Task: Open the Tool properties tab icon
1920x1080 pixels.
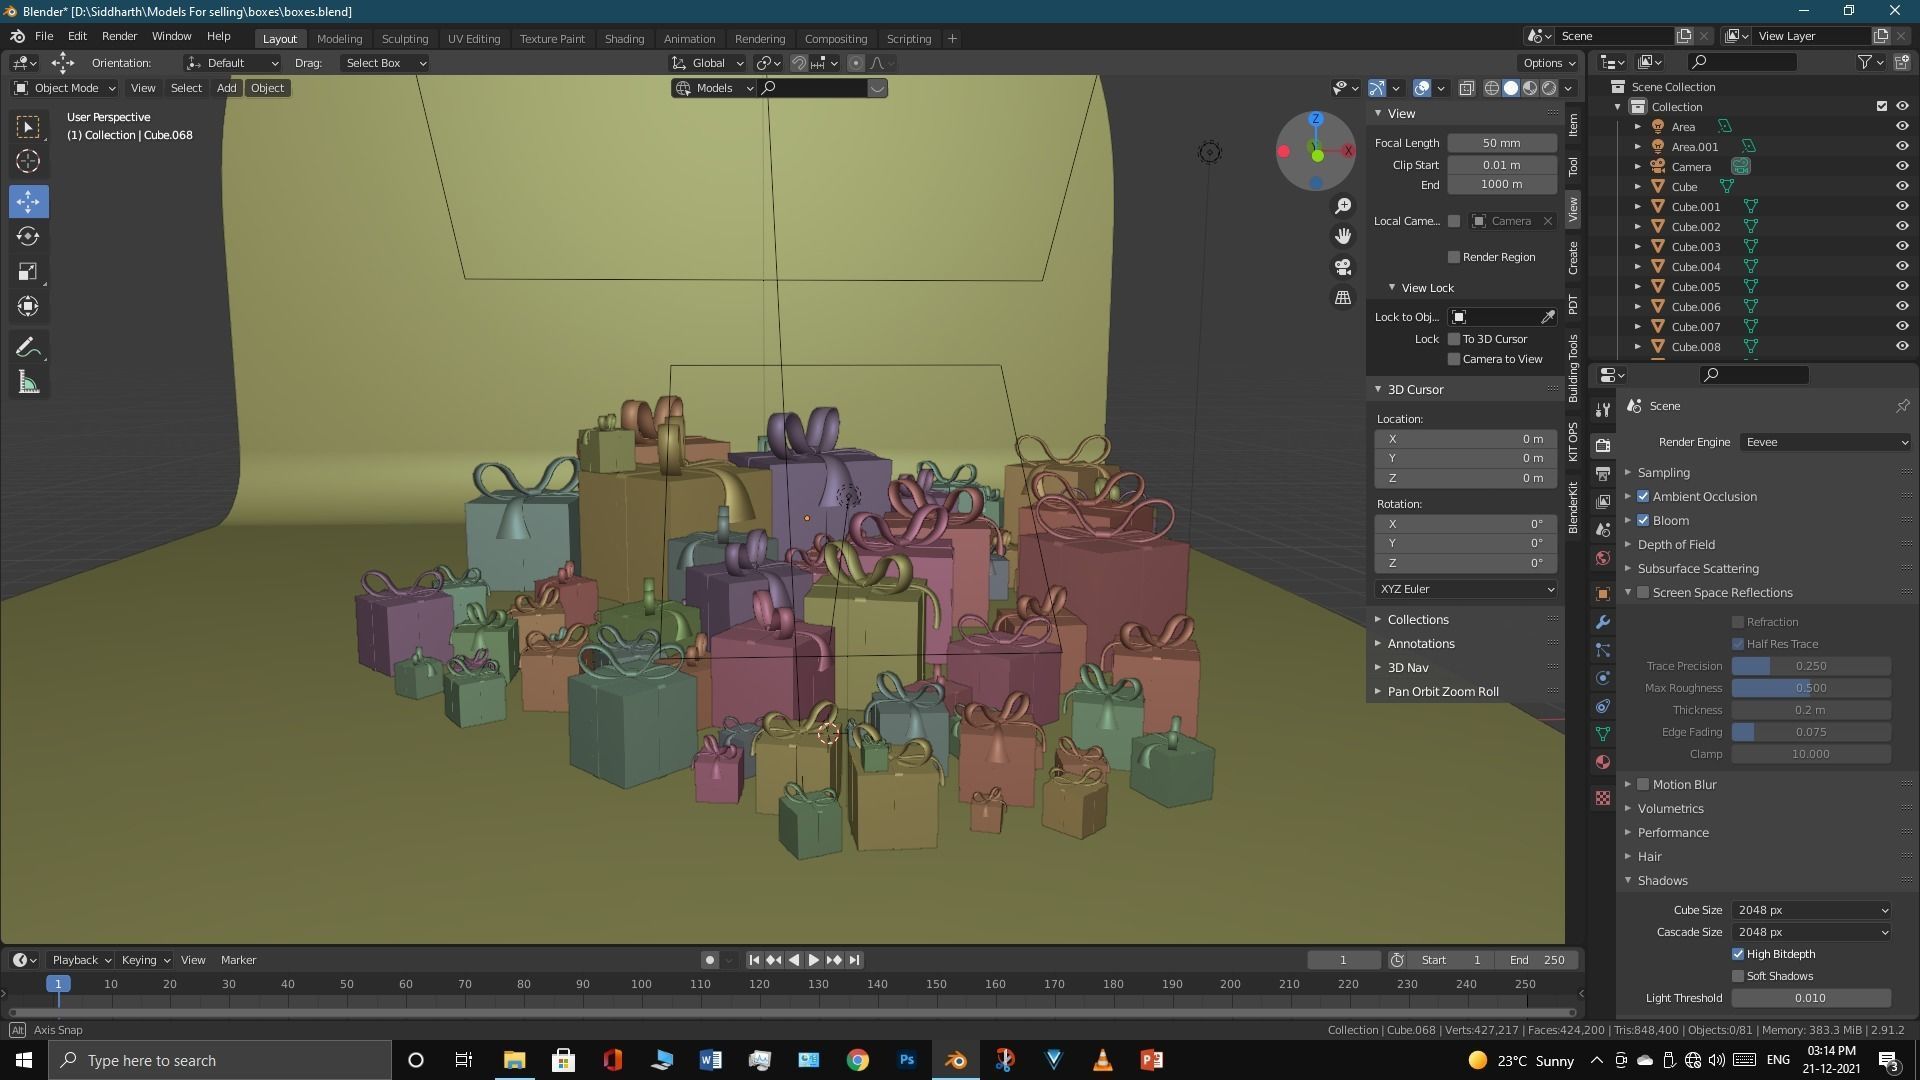Action: coord(1603,409)
